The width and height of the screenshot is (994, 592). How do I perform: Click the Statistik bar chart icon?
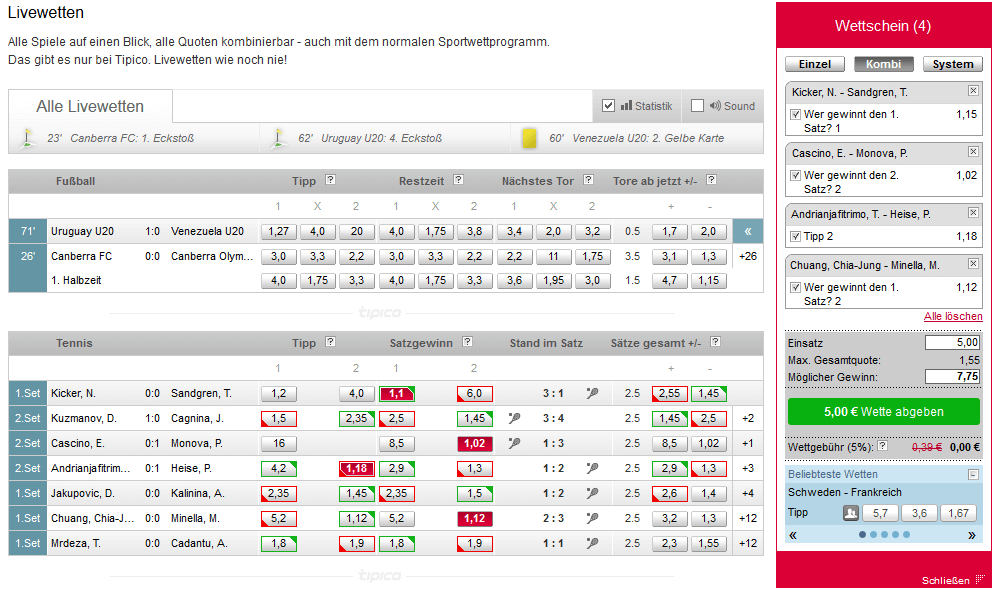pos(626,105)
